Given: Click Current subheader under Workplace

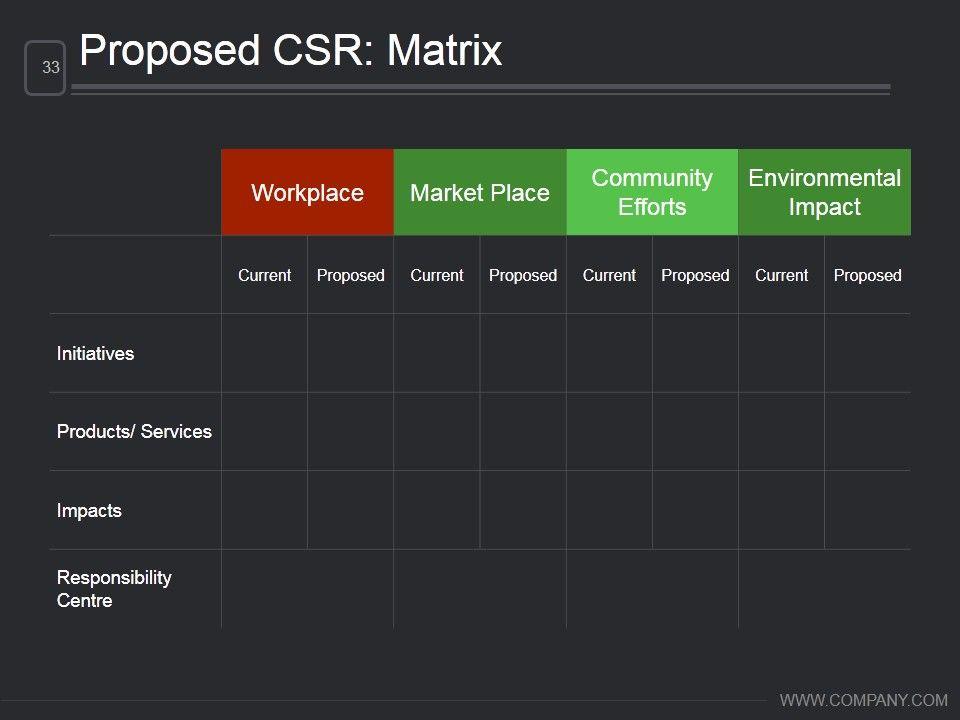Looking at the screenshot, I should (264, 275).
